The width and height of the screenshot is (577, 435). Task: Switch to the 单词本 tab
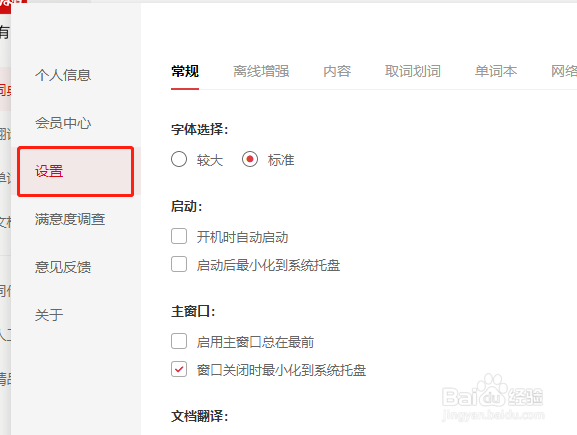[496, 71]
